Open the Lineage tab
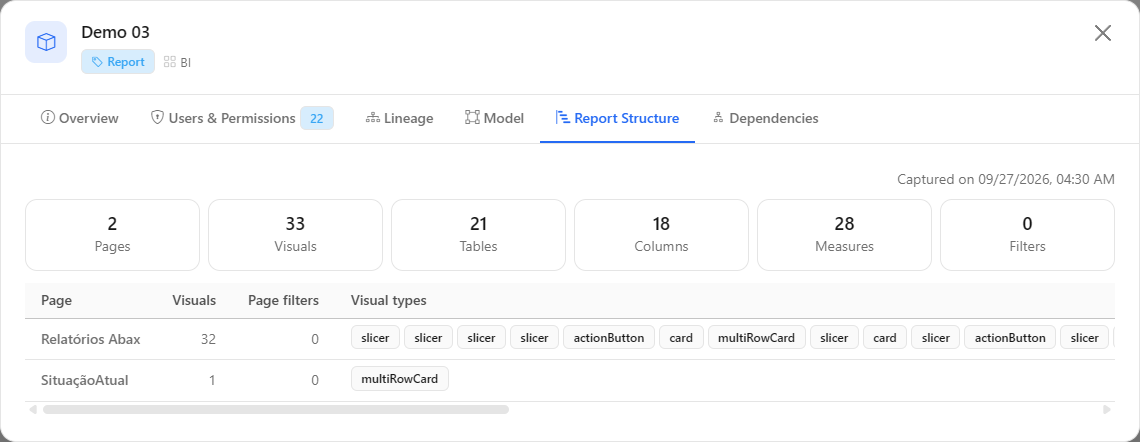The width and height of the screenshot is (1140, 442). pos(399,118)
